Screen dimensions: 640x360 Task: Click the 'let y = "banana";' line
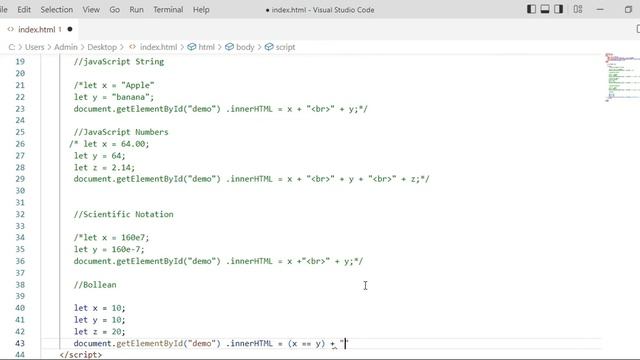coord(114,97)
